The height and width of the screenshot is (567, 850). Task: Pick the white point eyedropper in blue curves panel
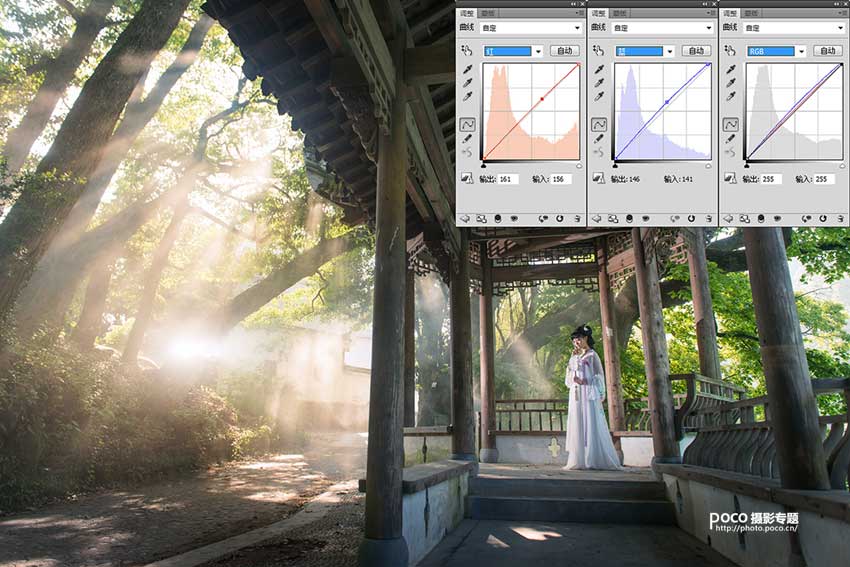599,97
